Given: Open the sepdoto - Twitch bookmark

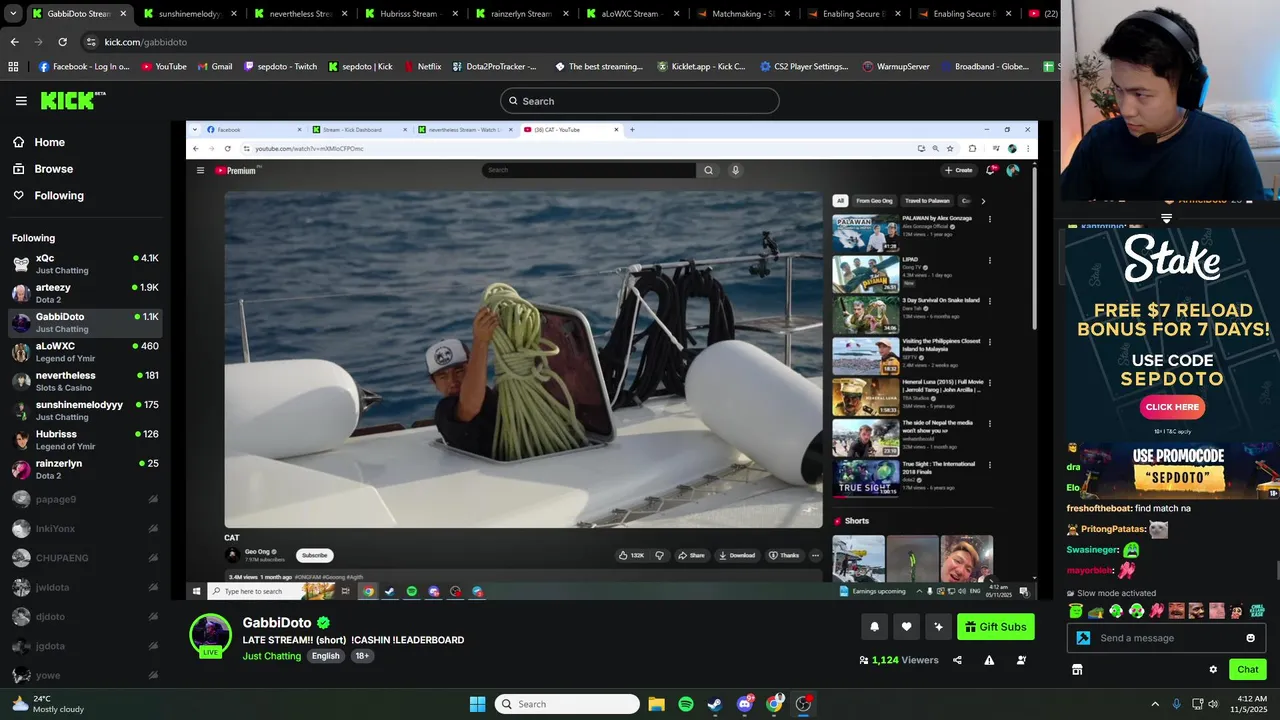Looking at the screenshot, I should point(280,67).
